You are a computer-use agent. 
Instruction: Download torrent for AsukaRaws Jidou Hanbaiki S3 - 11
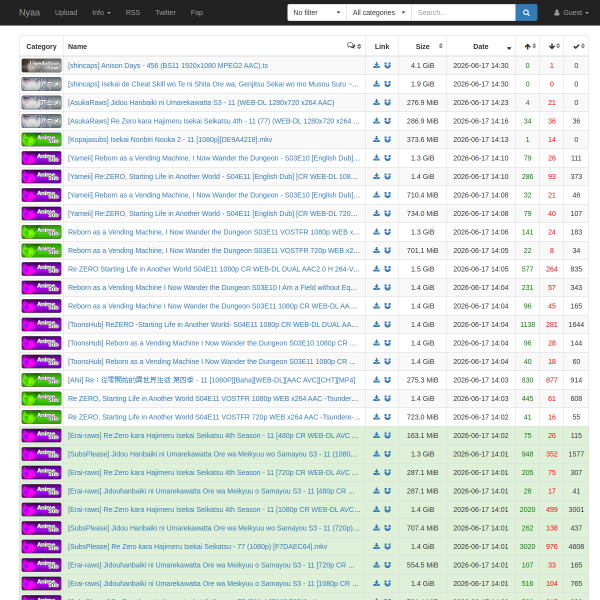point(377,103)
